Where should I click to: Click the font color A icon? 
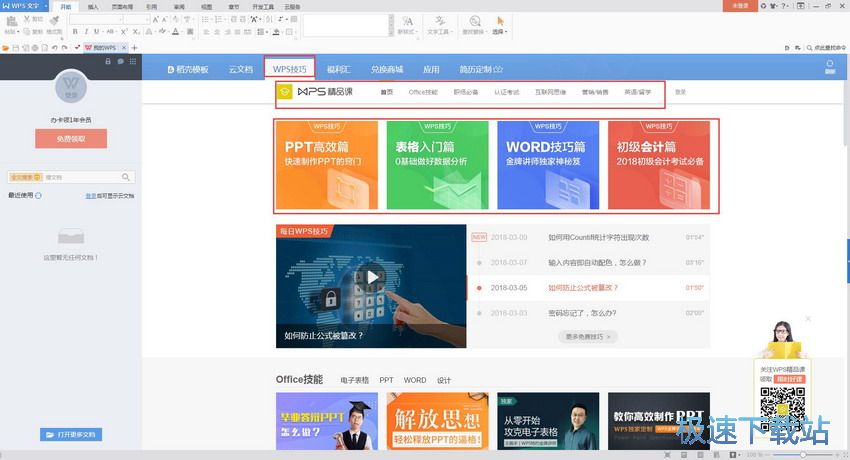[175, 32]
